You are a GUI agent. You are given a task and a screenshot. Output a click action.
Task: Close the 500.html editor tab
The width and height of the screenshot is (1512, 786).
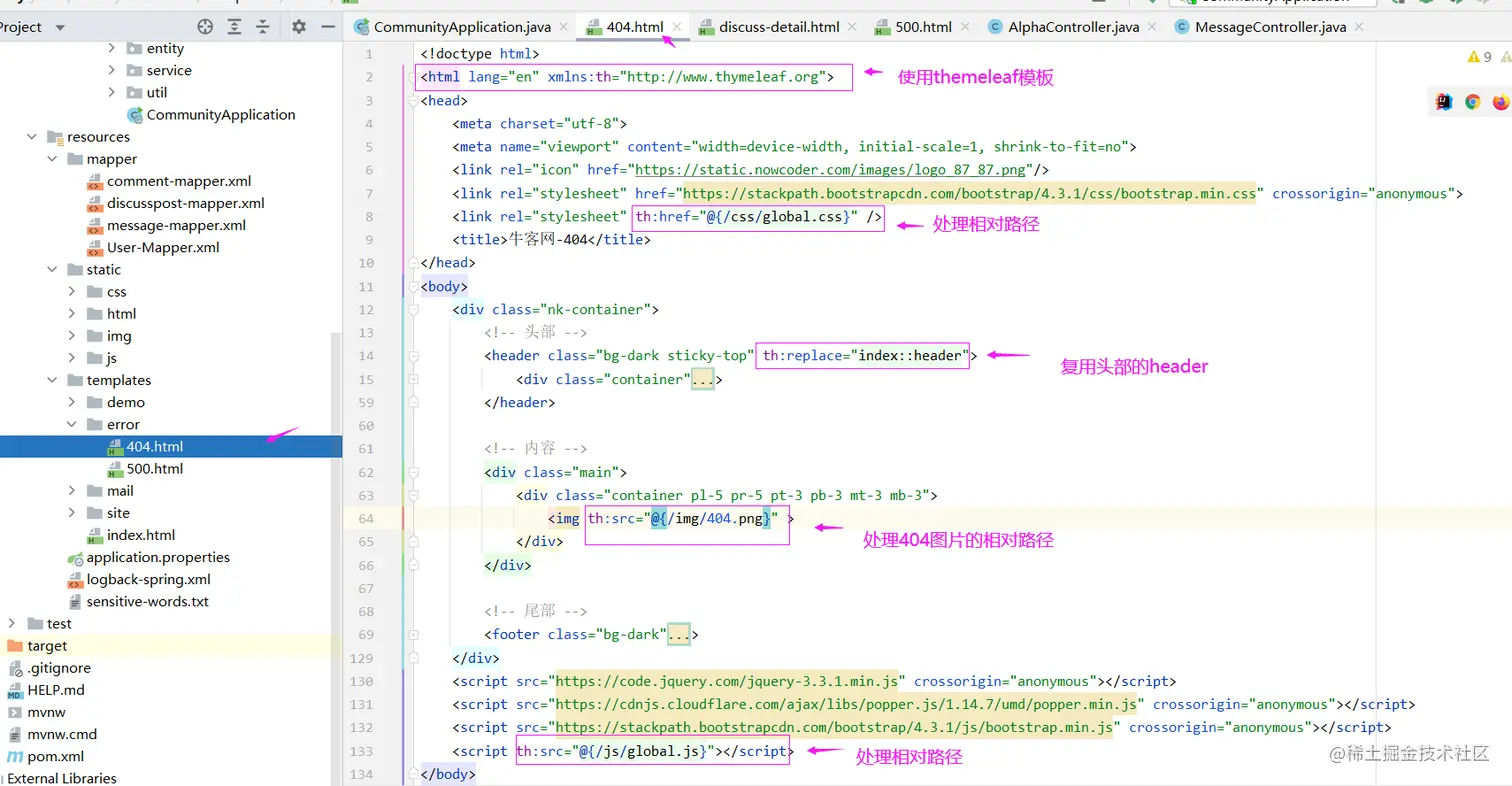[965, 27]
